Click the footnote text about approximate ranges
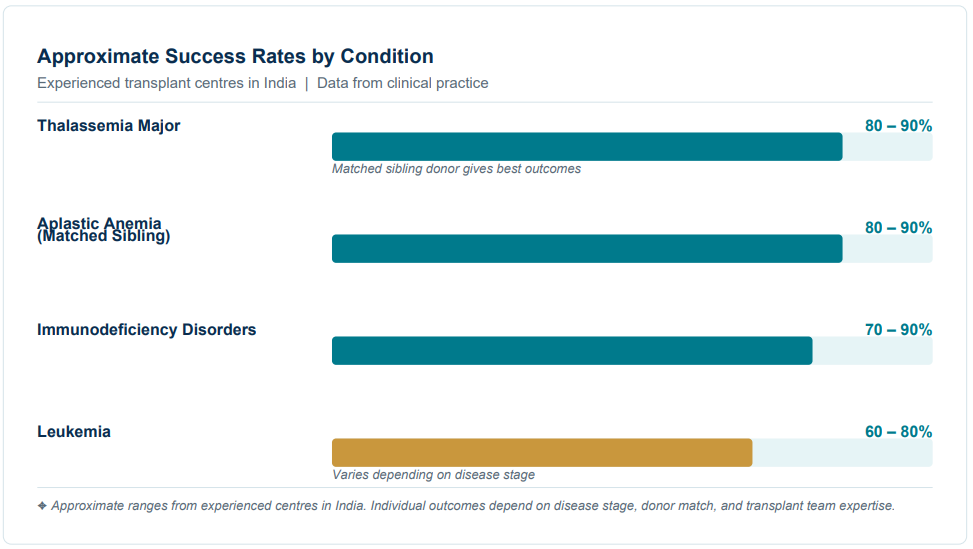This screenshot has width=973, height=549. coord(473,506)
